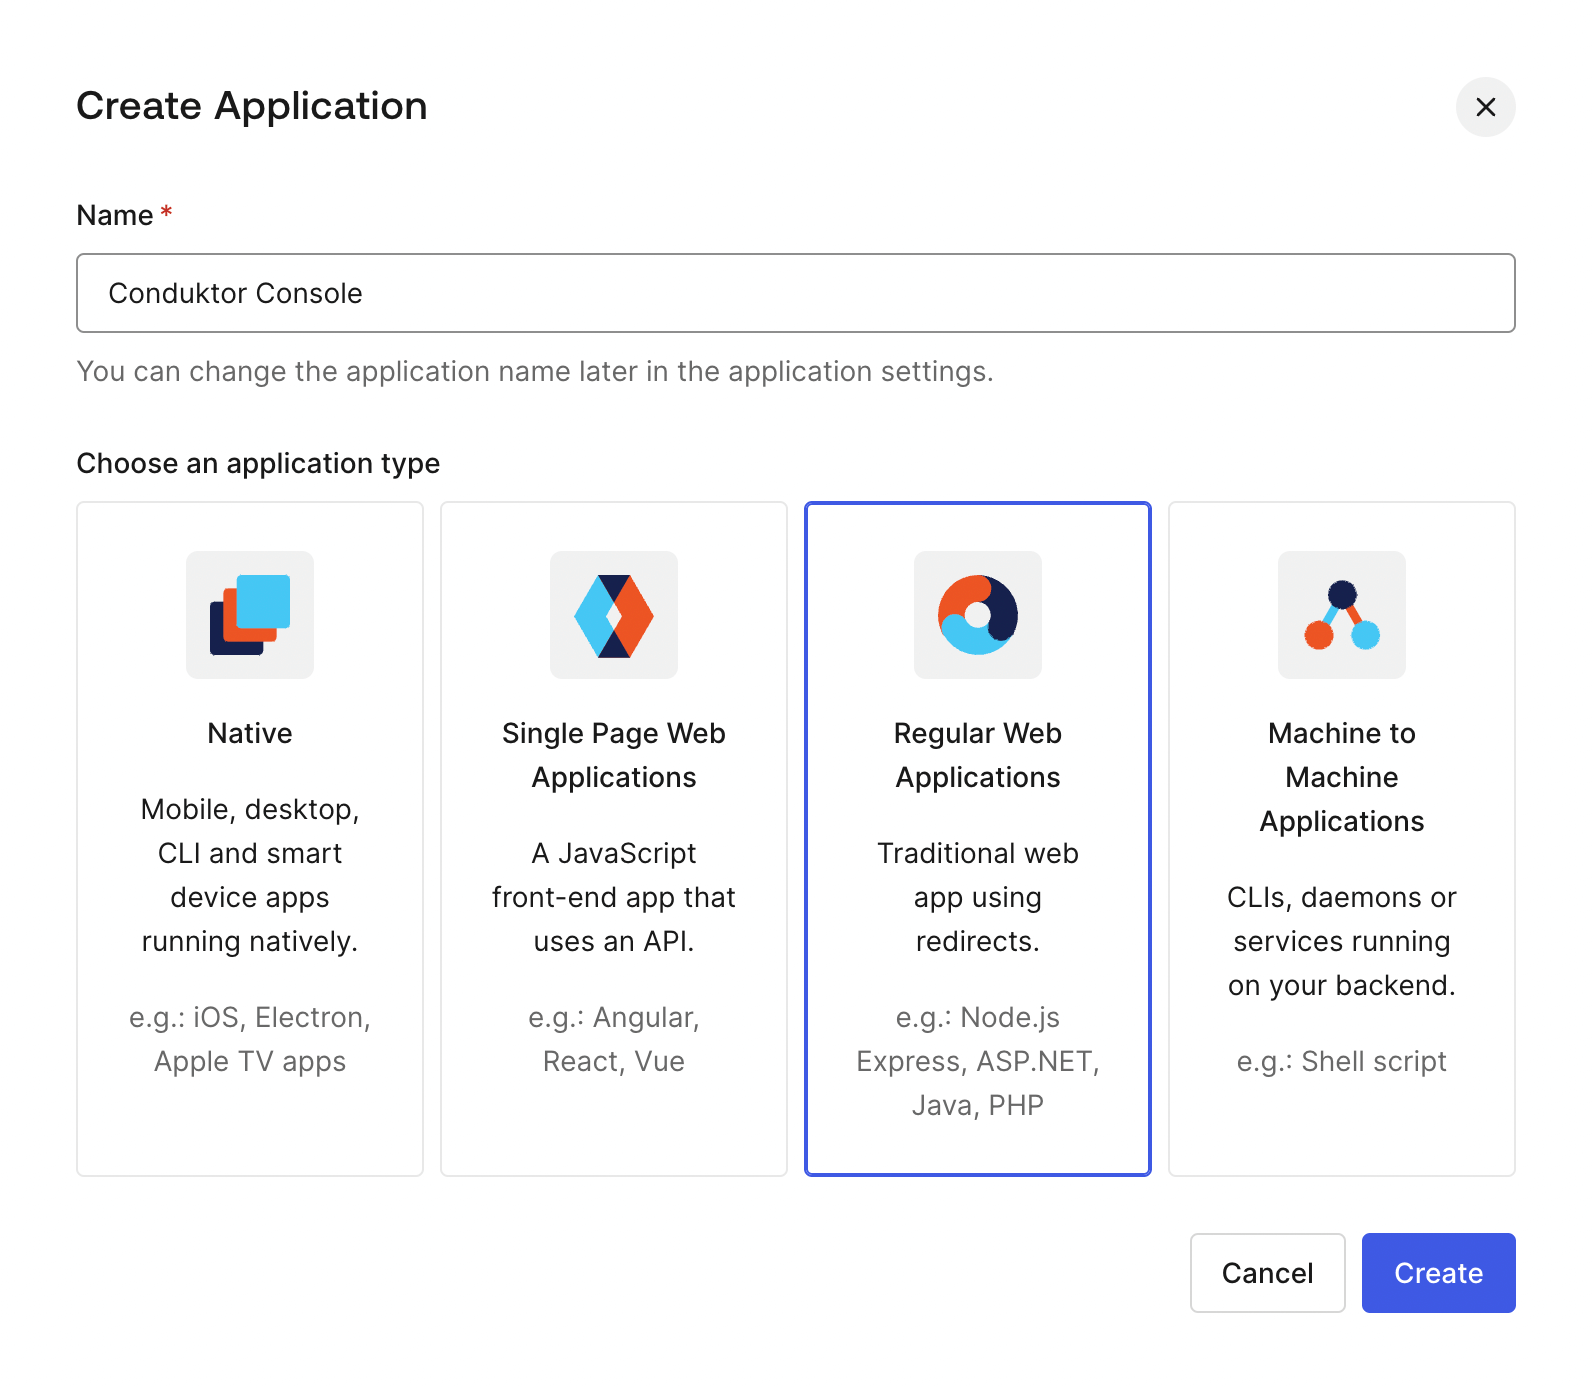Select the Regular Web Applications title
Image resolution: width=1594 pixels, height=1388 pixels.
click(978, 755)
